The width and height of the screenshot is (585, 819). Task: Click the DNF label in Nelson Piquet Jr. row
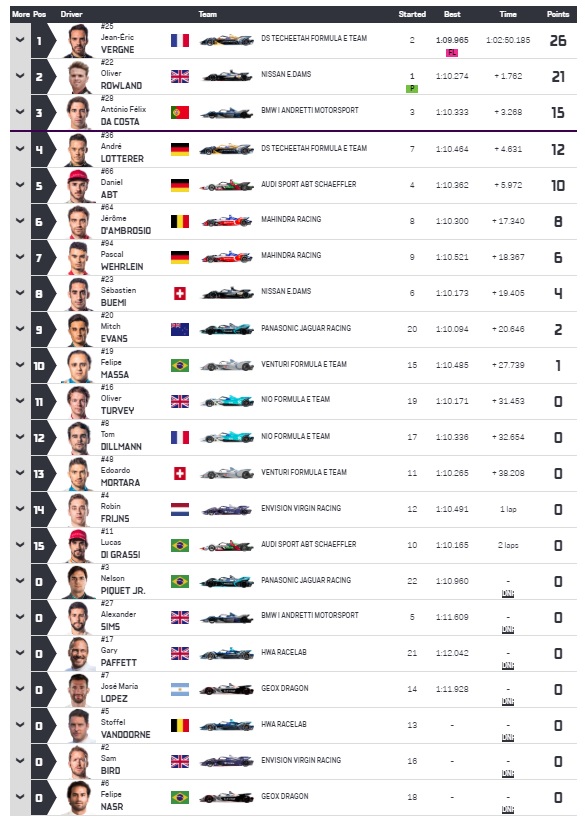click(508, 594)
